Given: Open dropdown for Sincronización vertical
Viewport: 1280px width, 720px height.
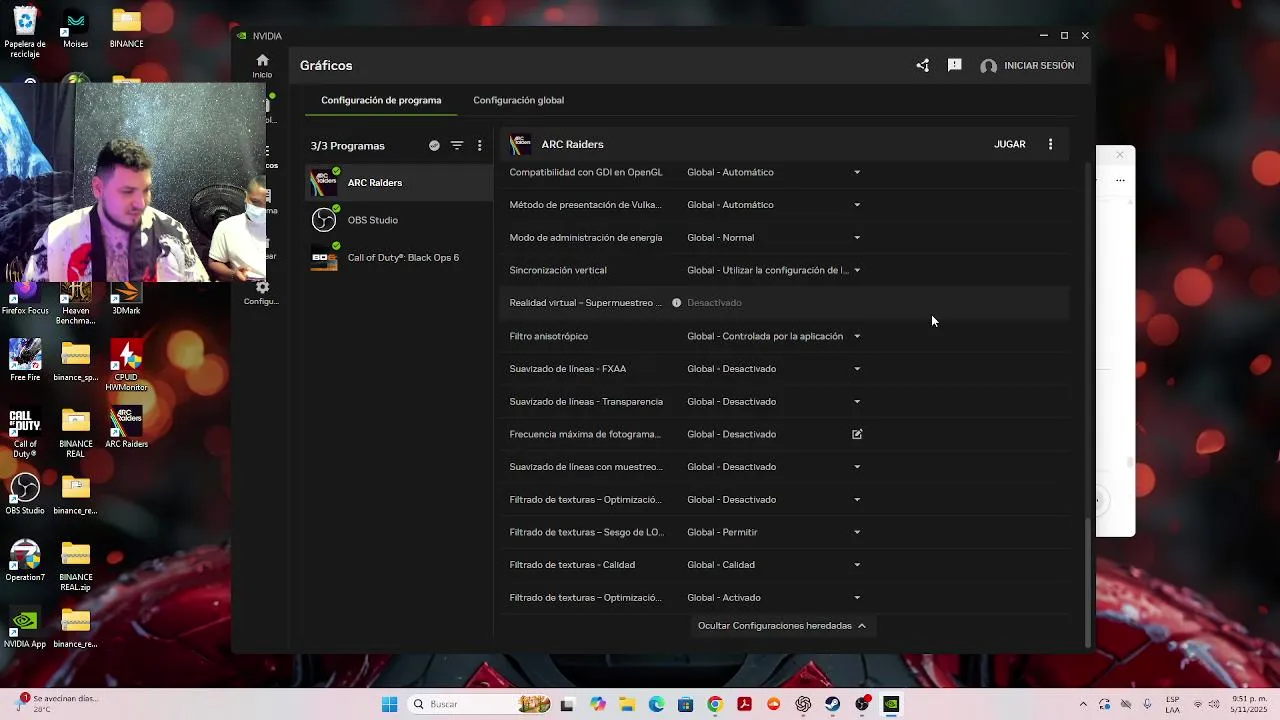Looking at the screenshot, I should [857, 270].
